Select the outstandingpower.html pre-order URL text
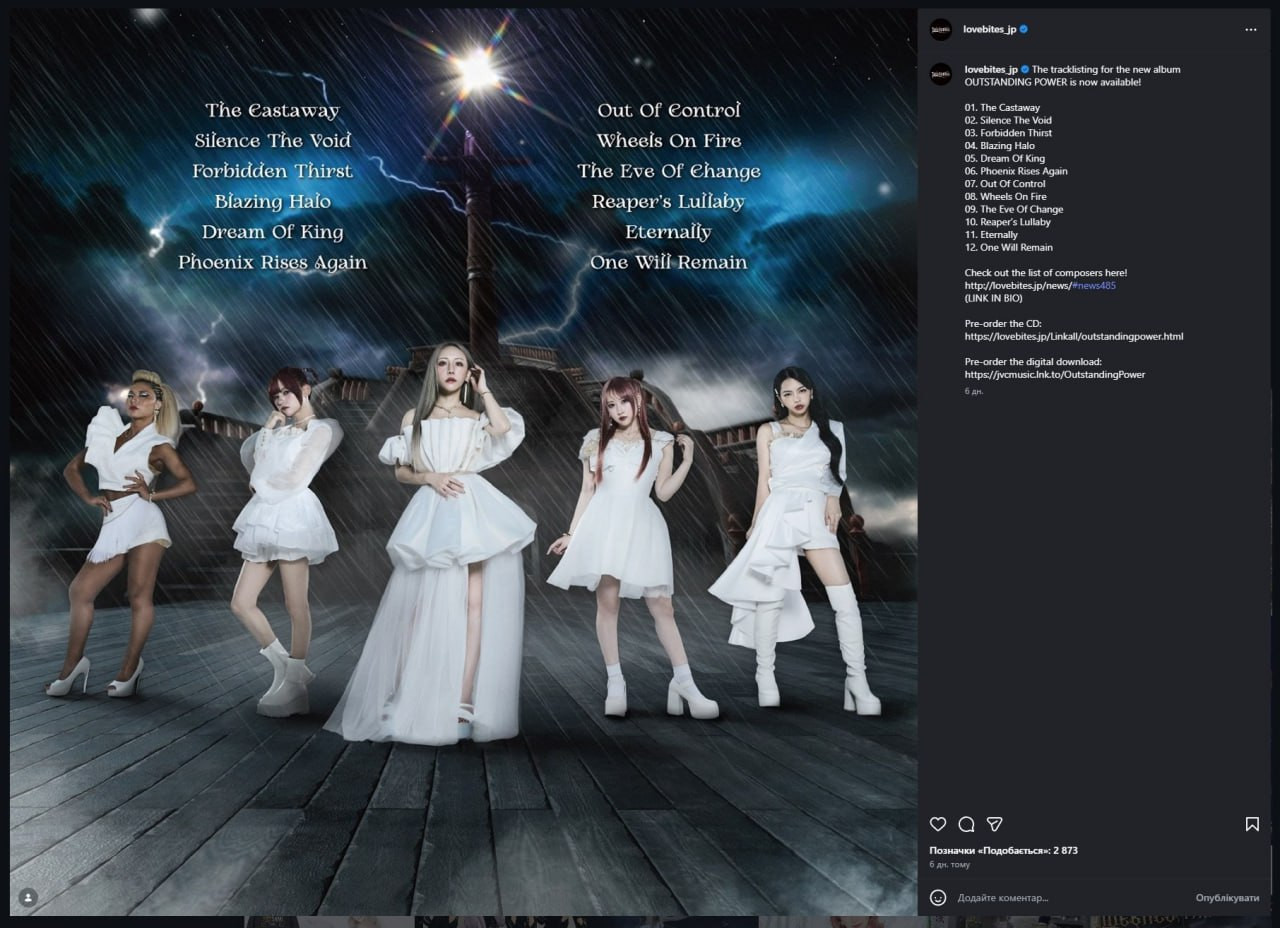This screenshot has width=1280, height=928. point(1074,336)
